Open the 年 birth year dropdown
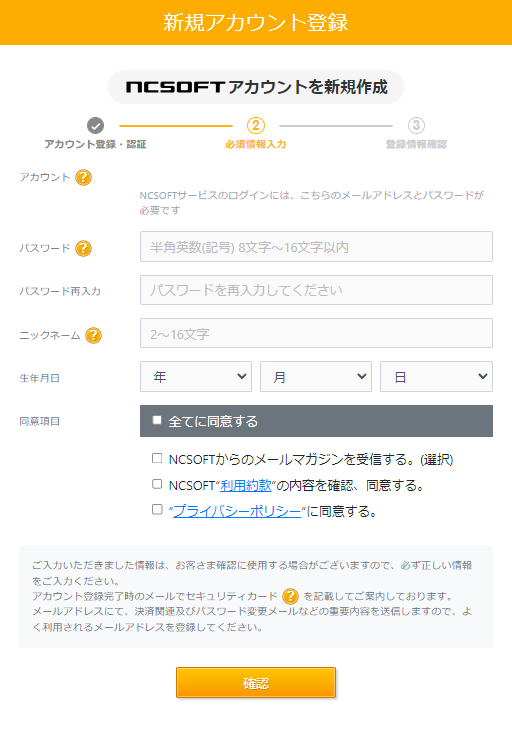 196,377
